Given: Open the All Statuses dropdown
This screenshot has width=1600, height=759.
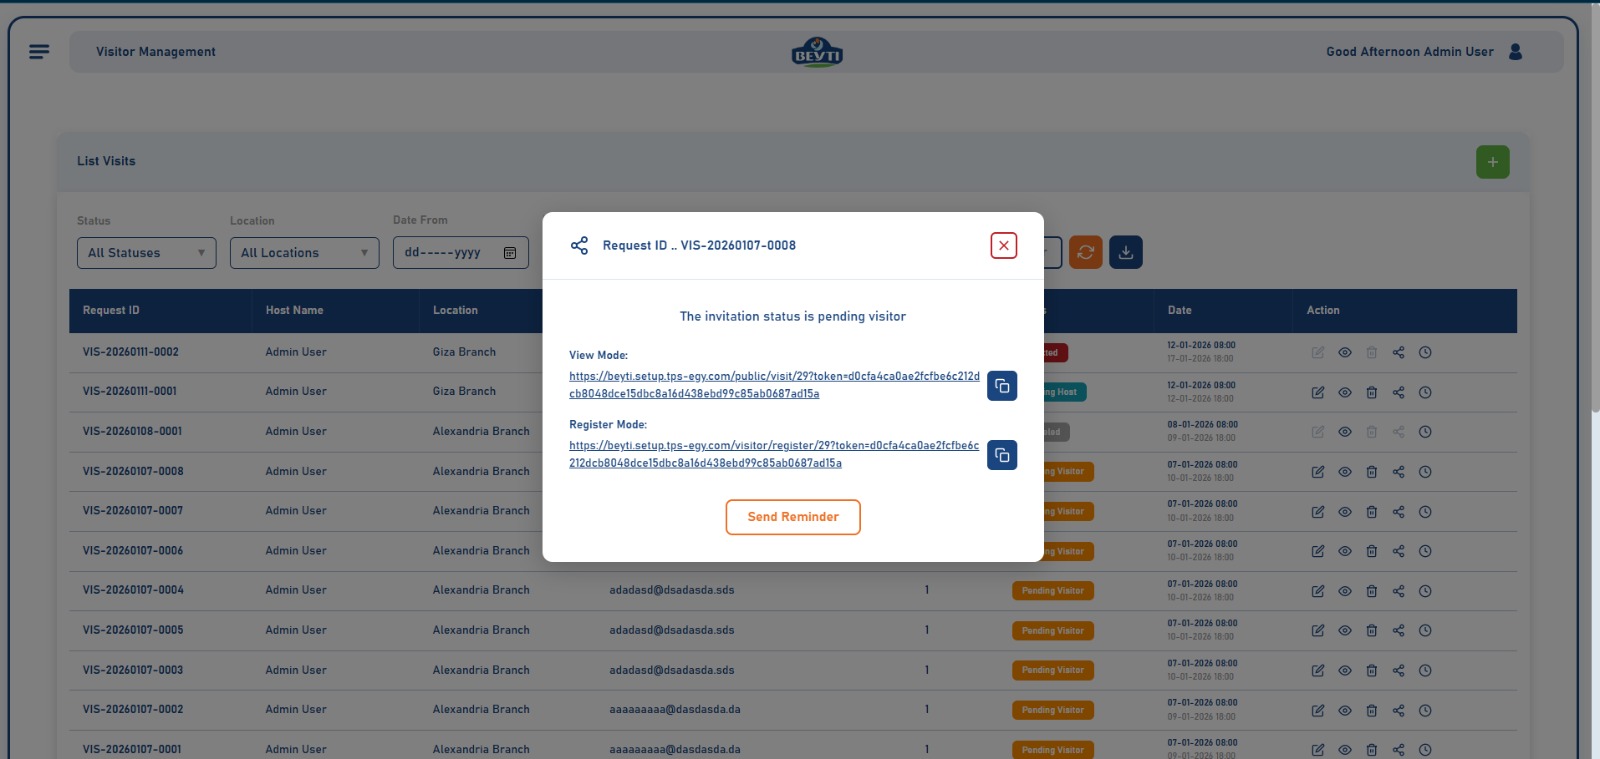Looking at the screenshot, I should coord(146,253).
